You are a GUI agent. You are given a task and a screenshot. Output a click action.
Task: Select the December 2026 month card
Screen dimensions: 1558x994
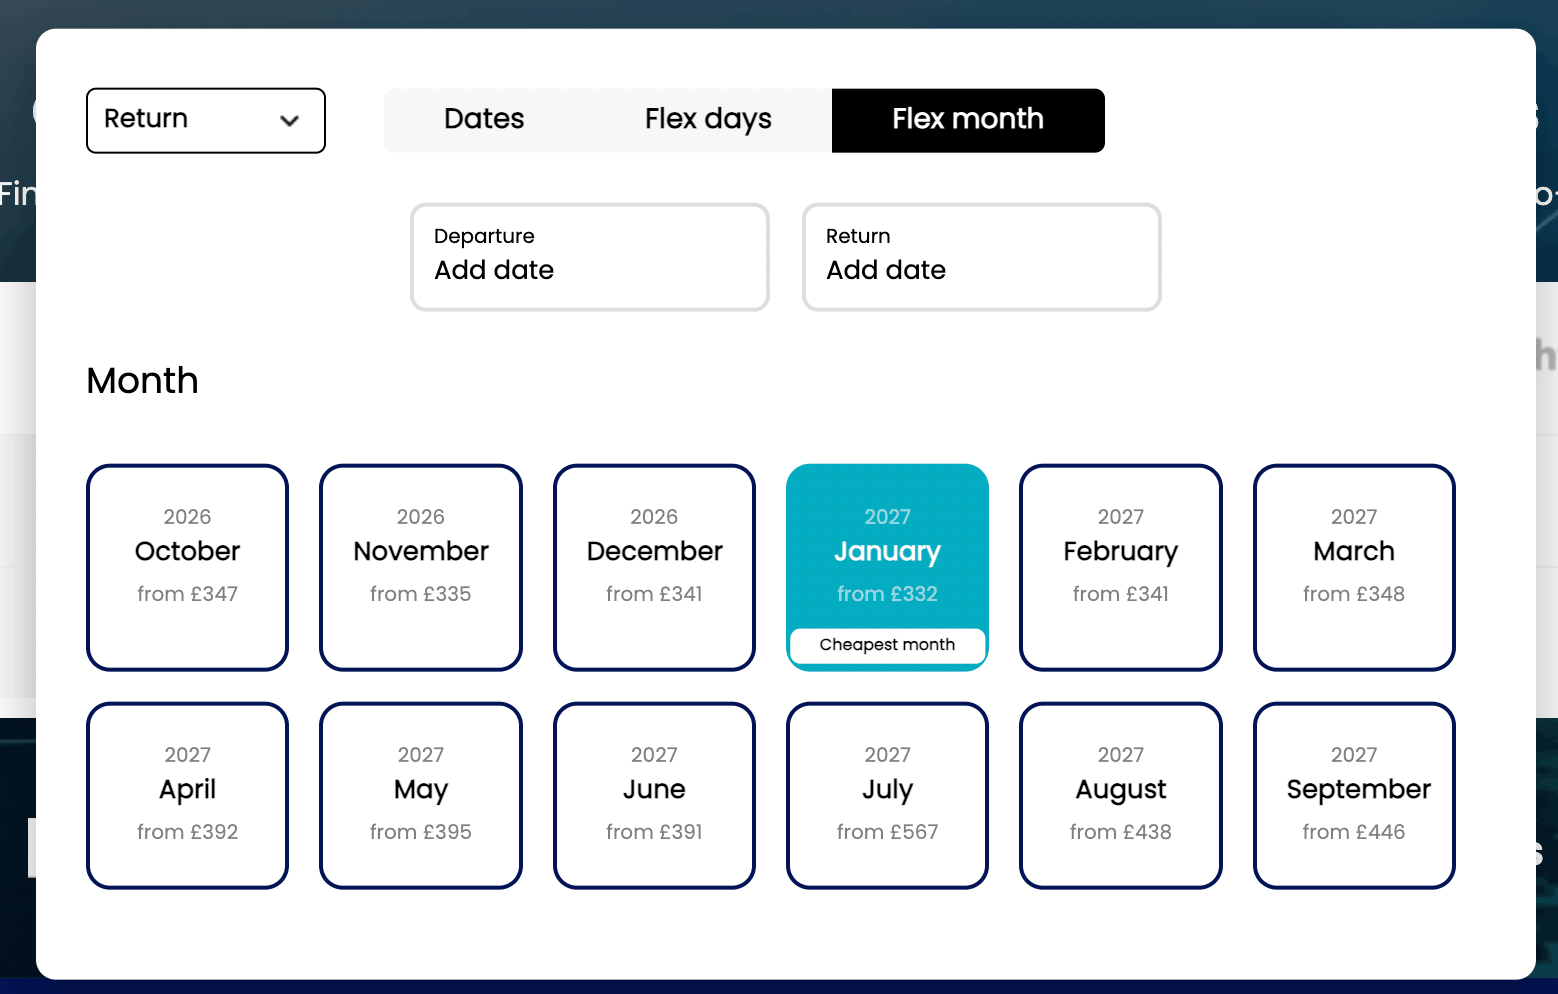[654, 567]
